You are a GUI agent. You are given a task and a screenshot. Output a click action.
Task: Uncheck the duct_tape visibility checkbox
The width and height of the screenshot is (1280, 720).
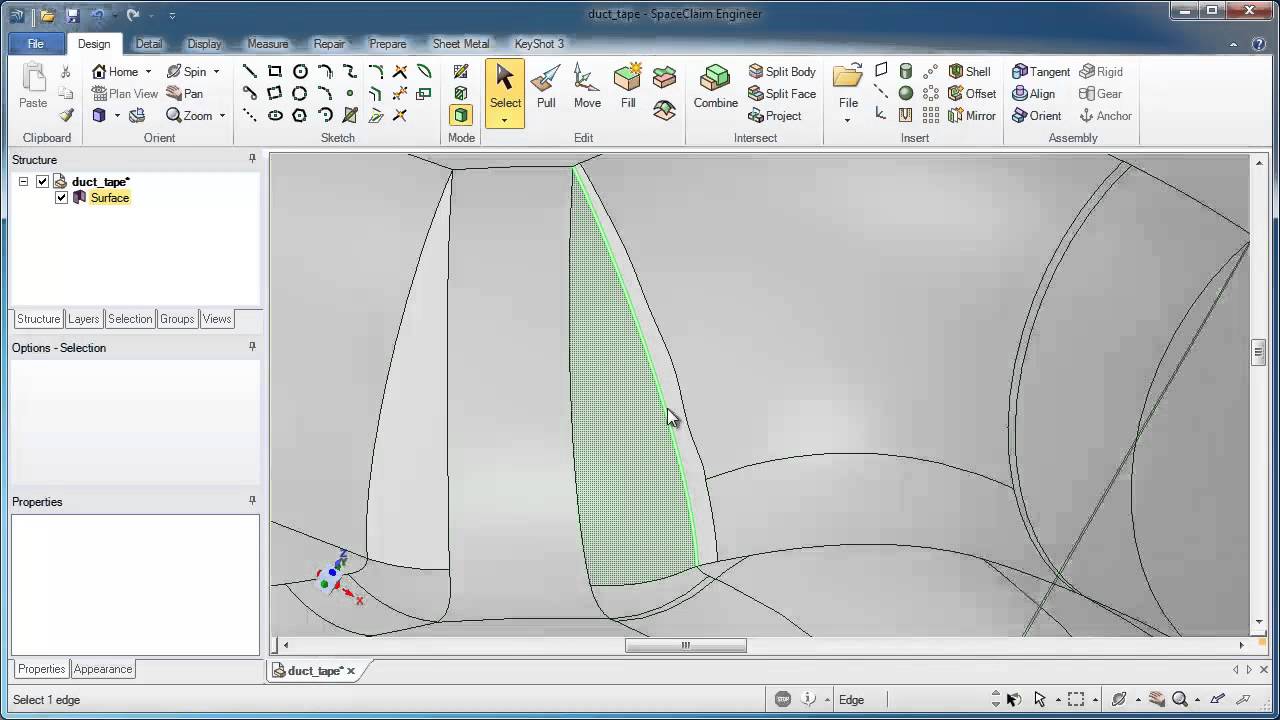pyautogui.click(x=42, y=181)
